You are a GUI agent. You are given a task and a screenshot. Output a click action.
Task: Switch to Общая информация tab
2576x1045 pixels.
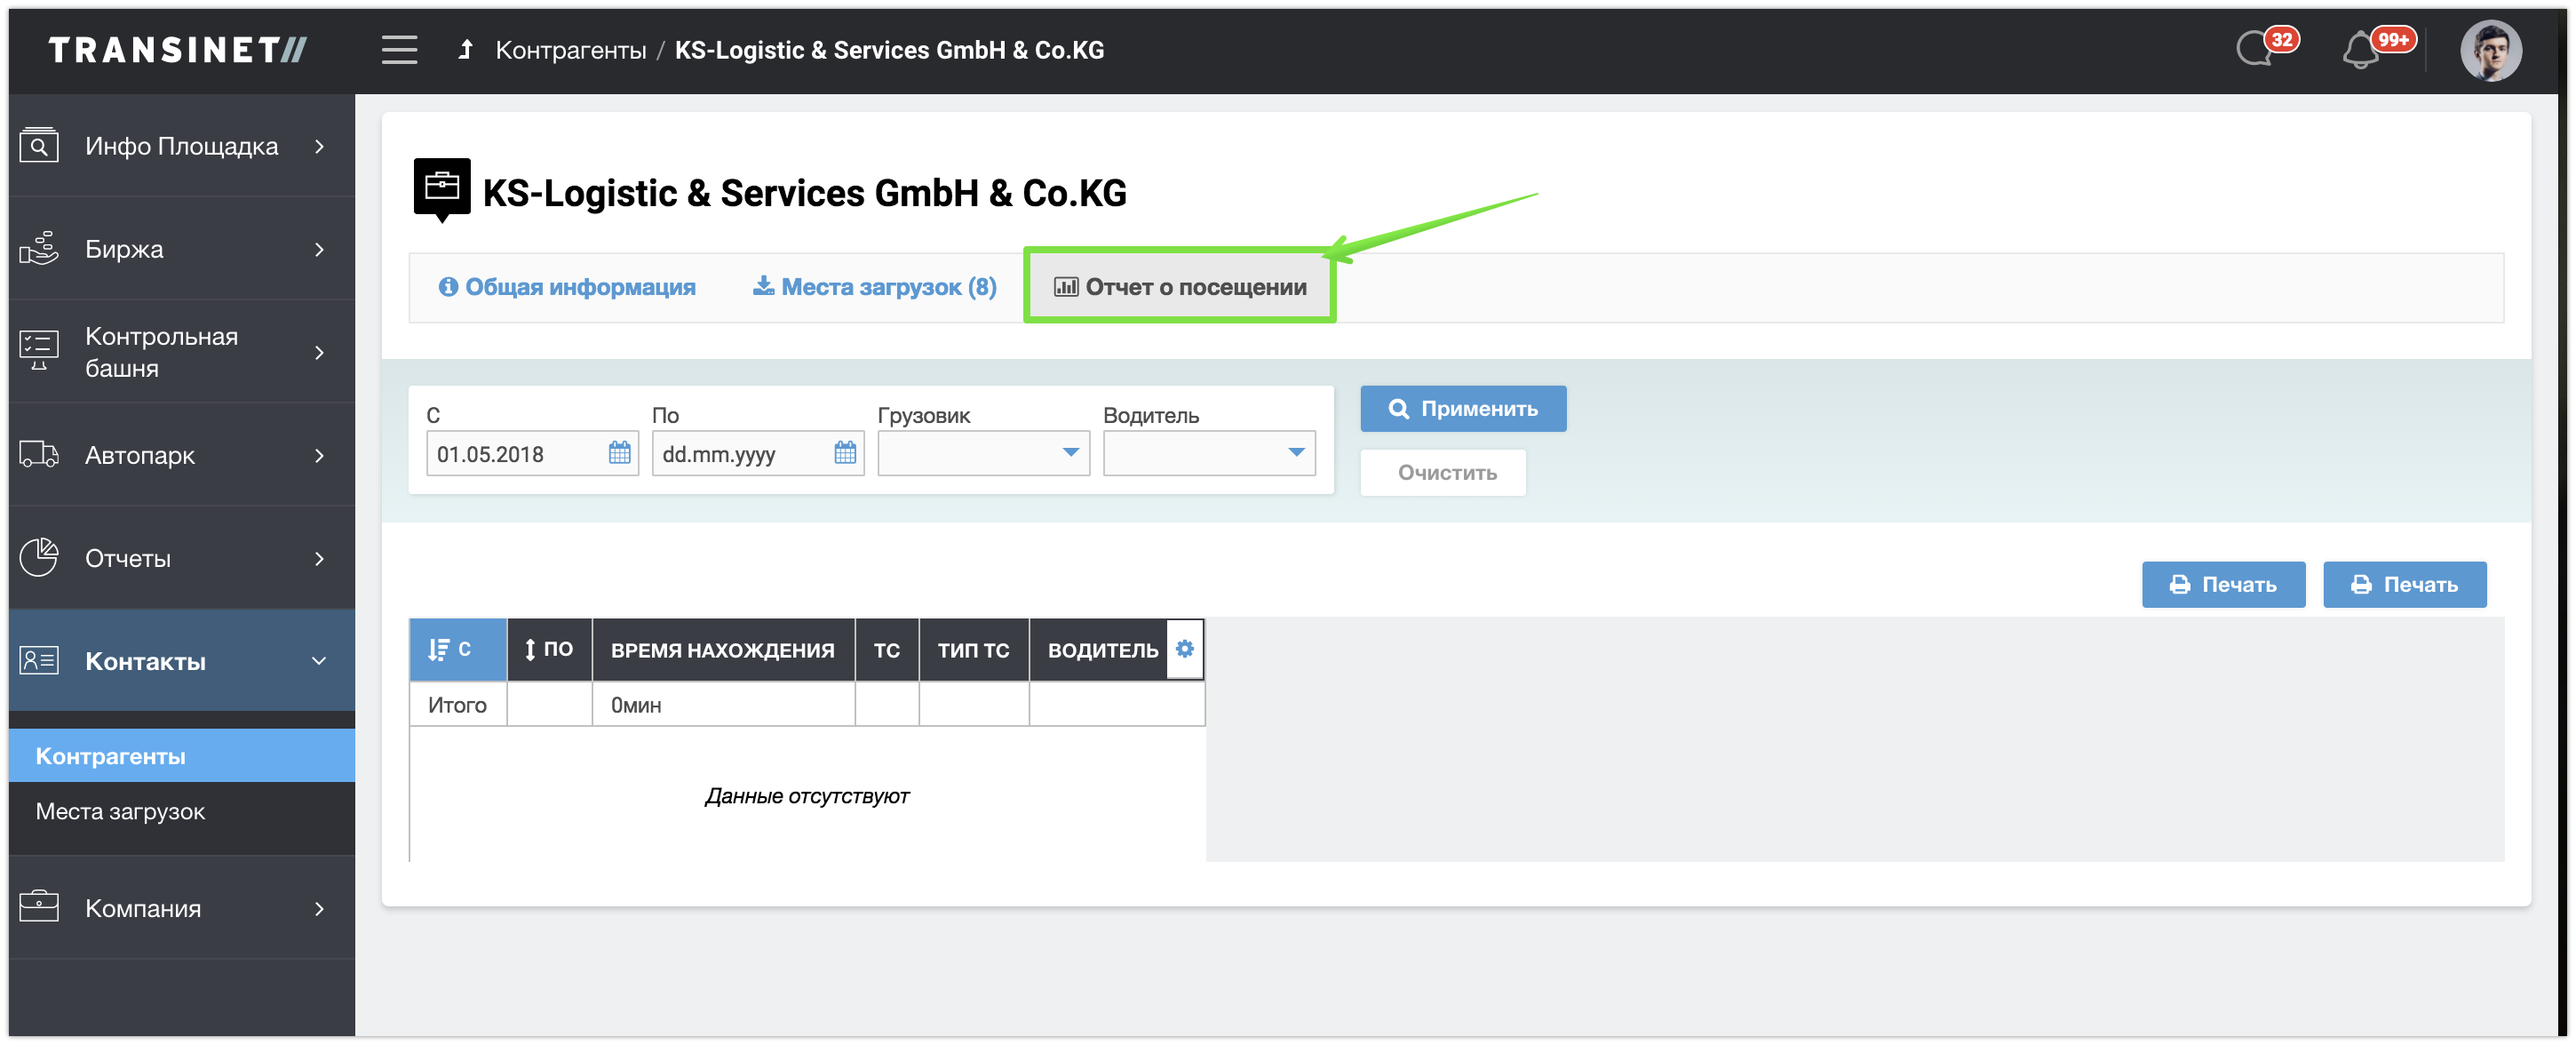point(567,287)
